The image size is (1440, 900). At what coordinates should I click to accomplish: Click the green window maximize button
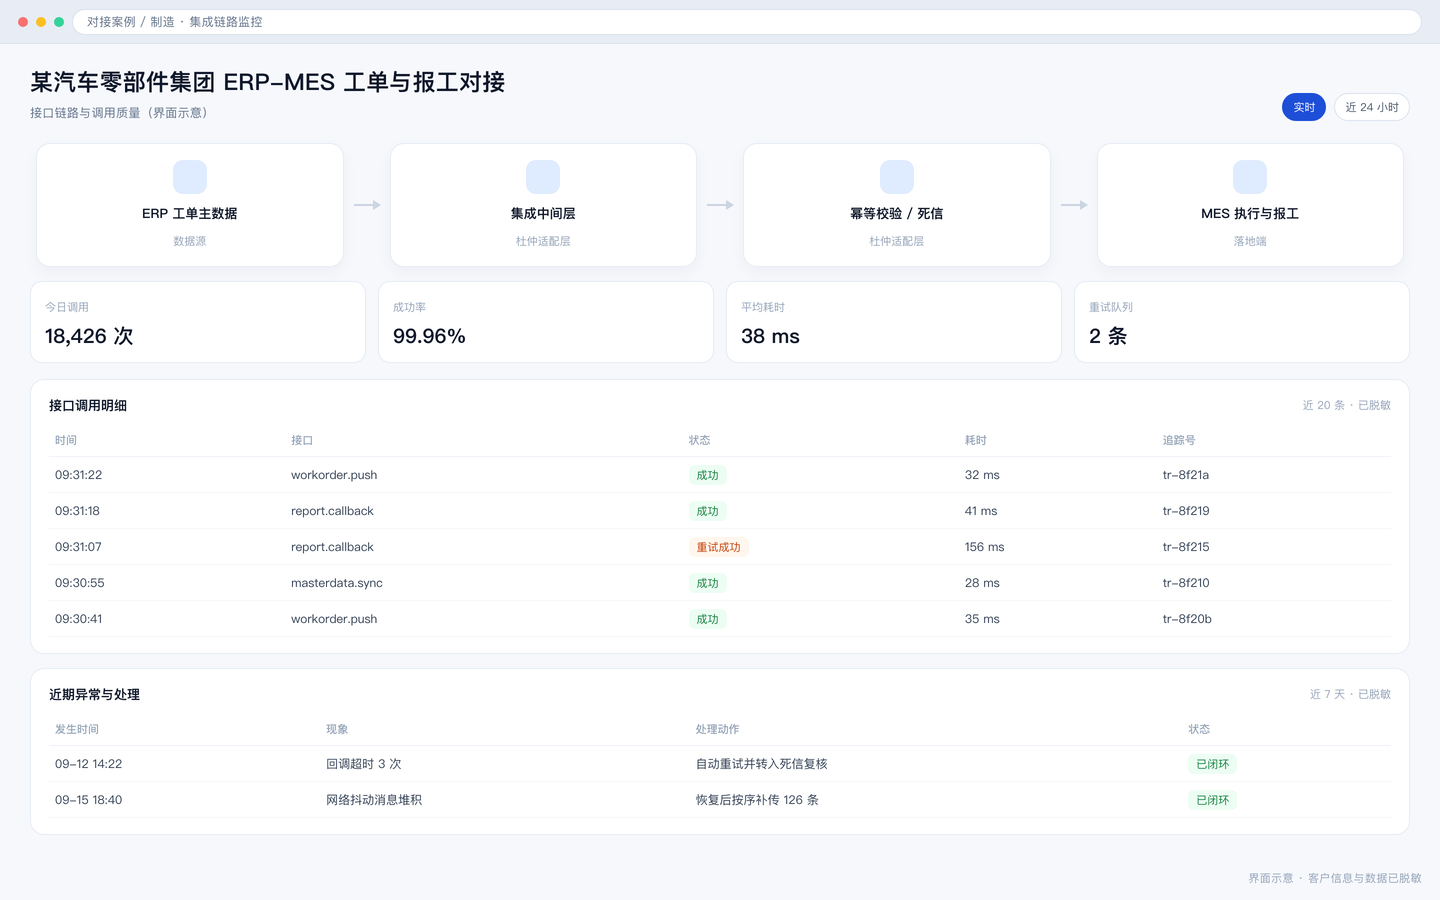pos(59,22)
